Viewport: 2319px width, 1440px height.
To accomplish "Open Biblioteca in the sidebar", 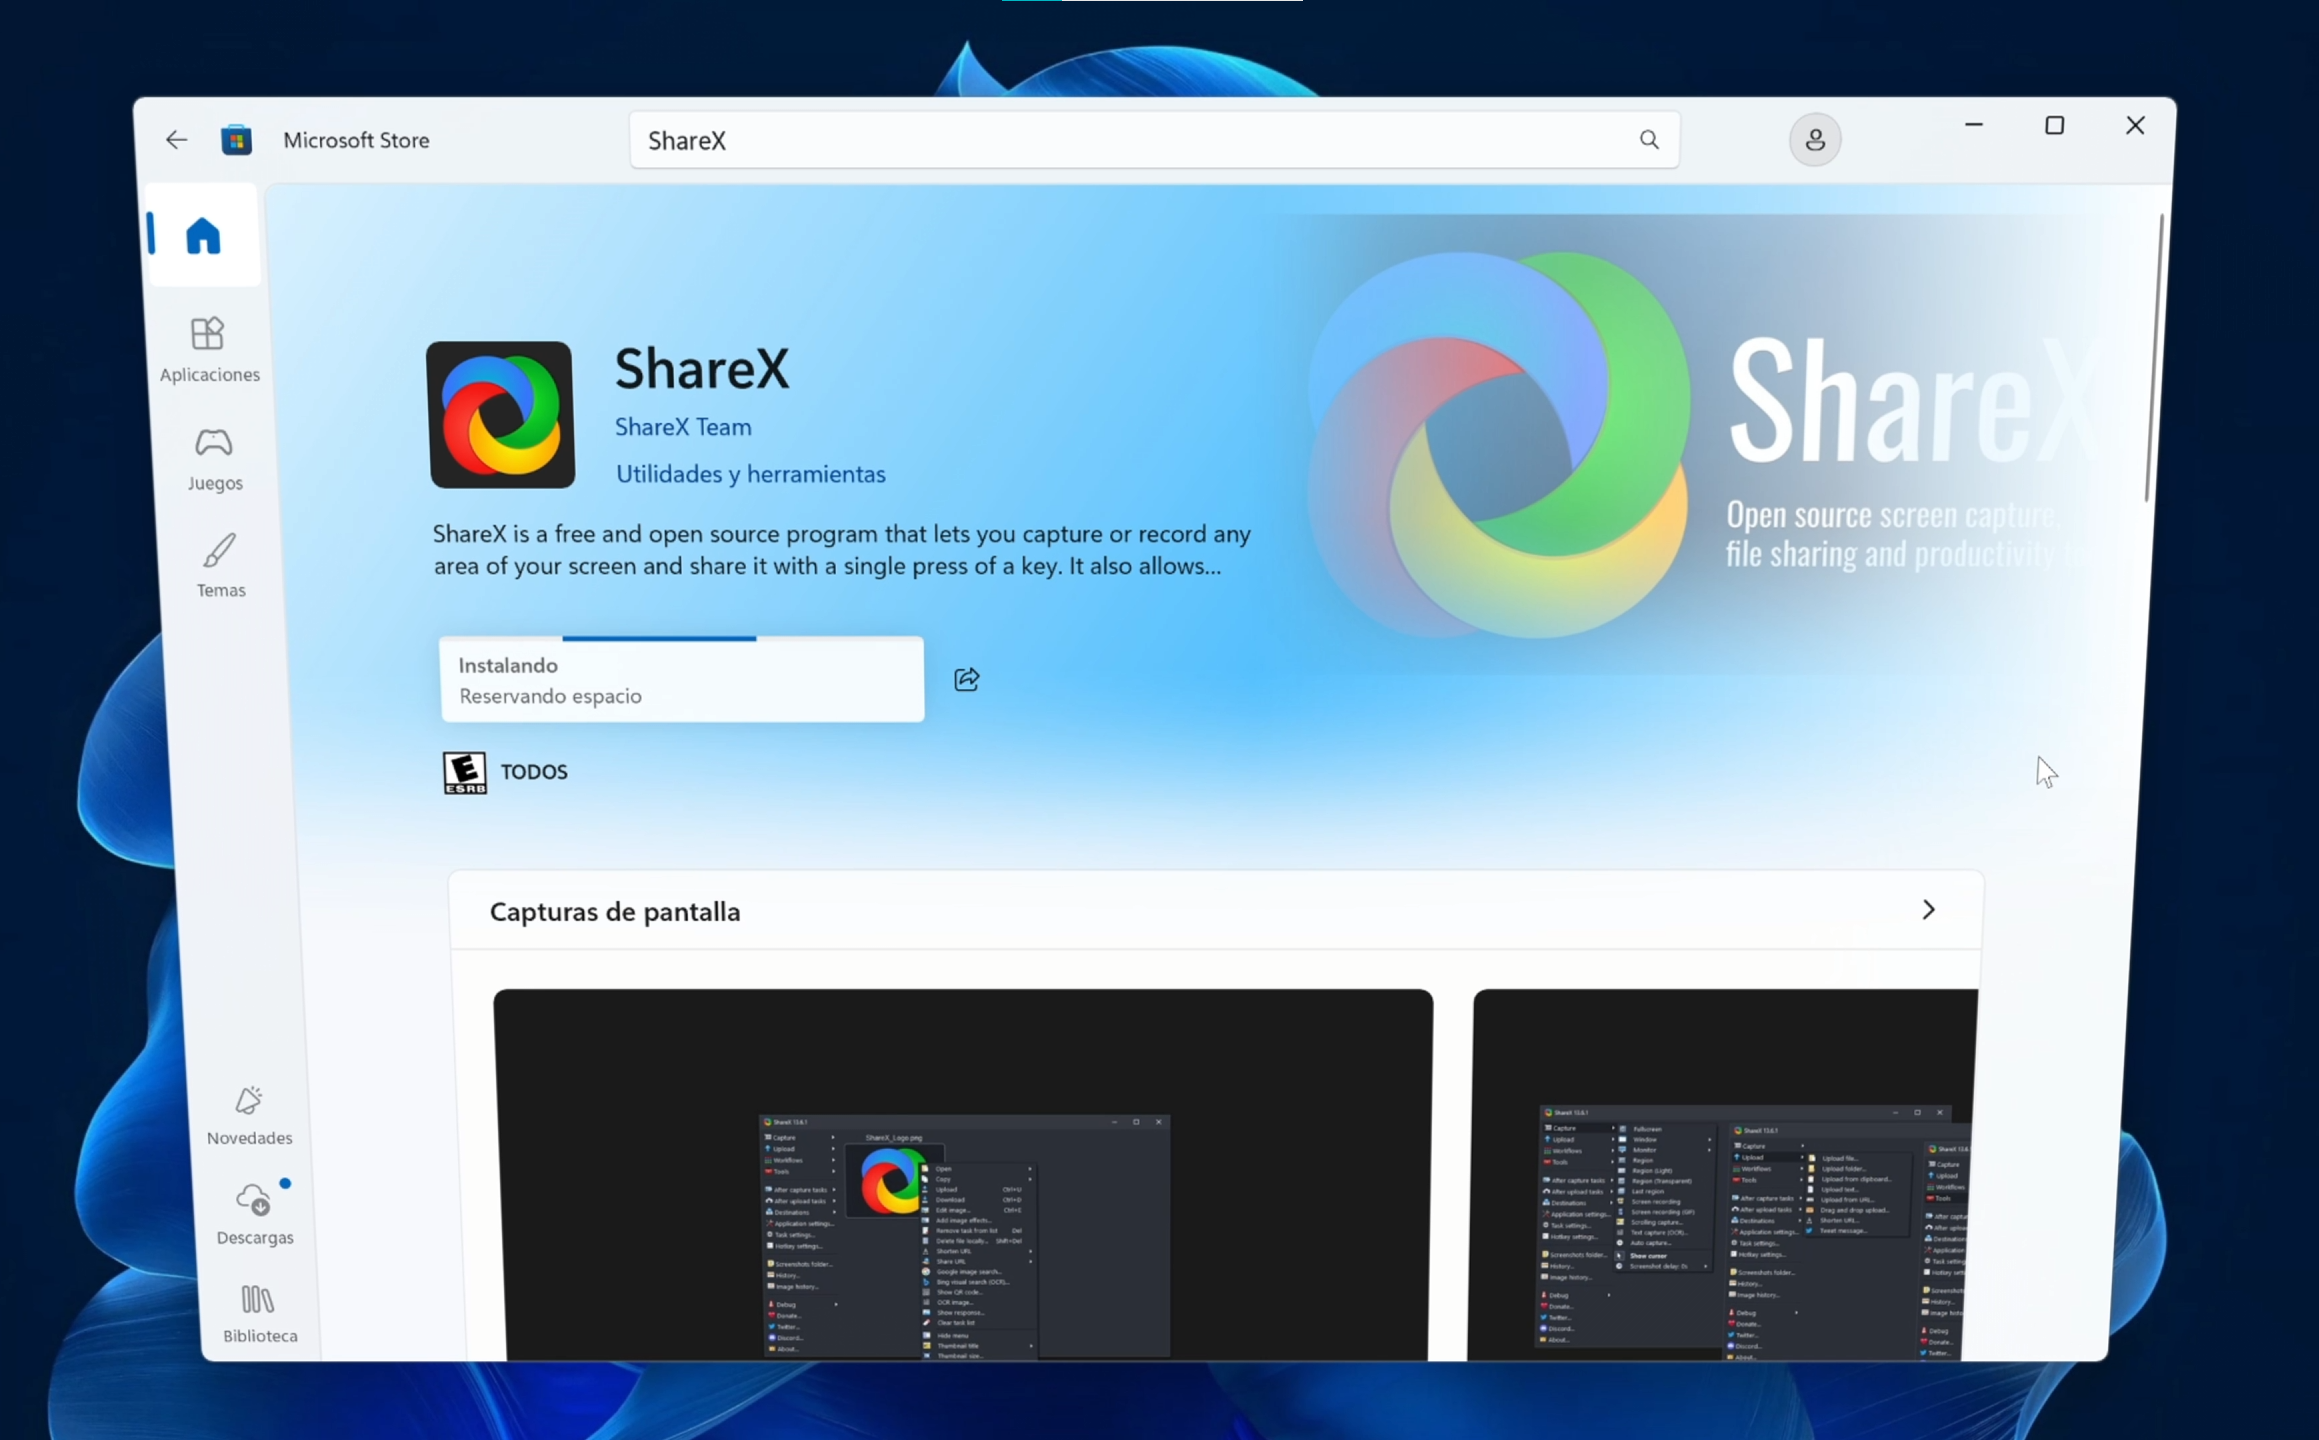I will coord(260,1314).
